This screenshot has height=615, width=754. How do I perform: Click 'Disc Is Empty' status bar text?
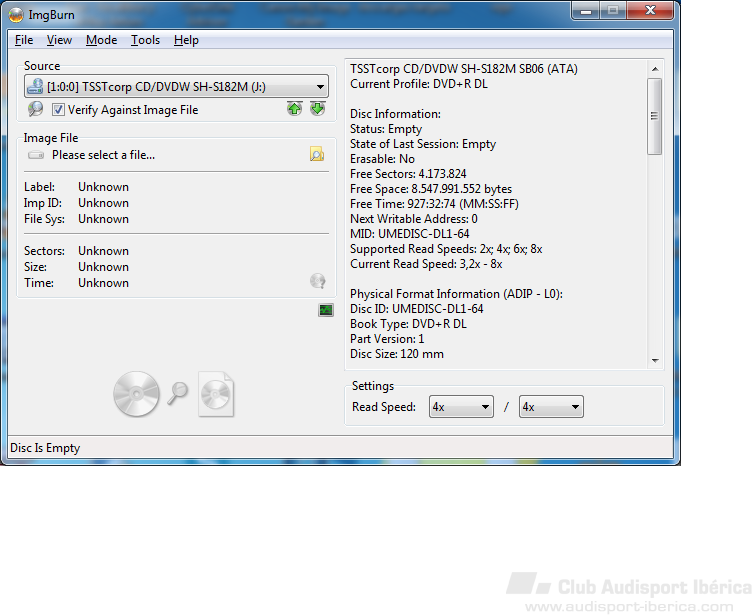45,448
